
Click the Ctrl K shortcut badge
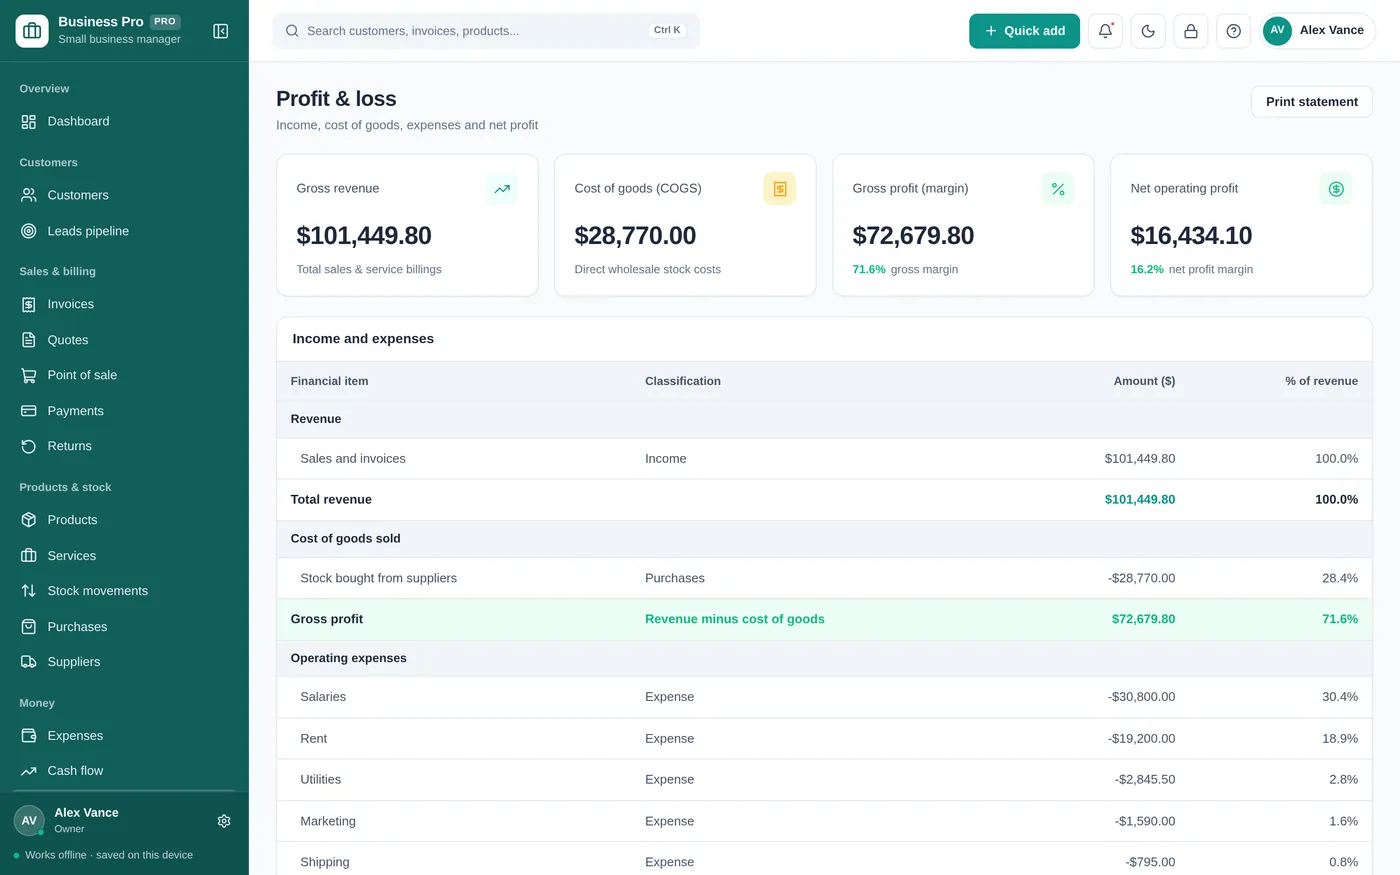(667, 31)
